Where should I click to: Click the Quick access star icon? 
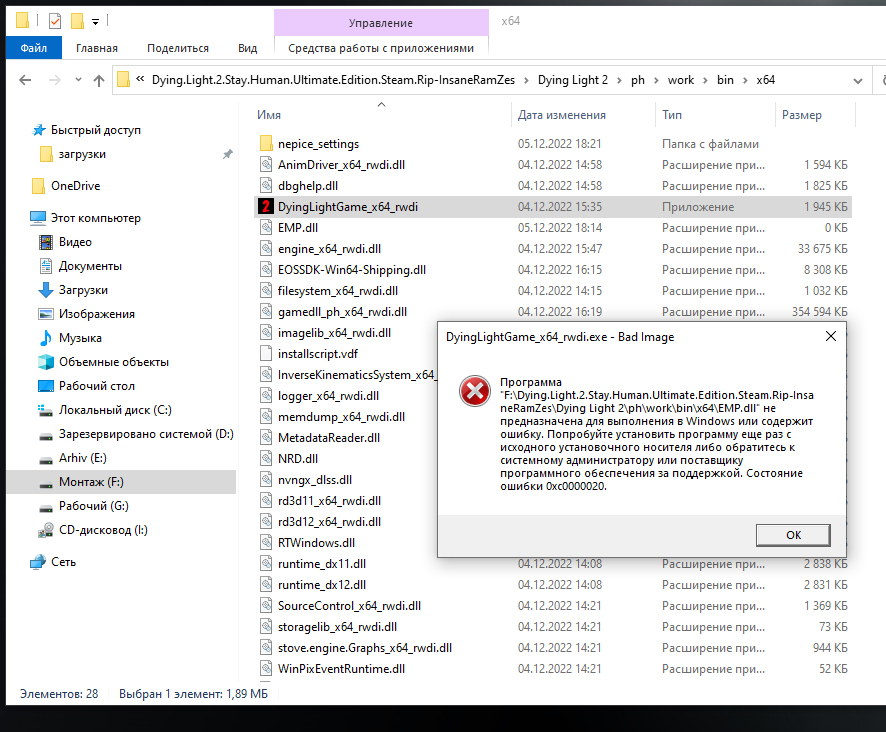[x=39, y=130]
